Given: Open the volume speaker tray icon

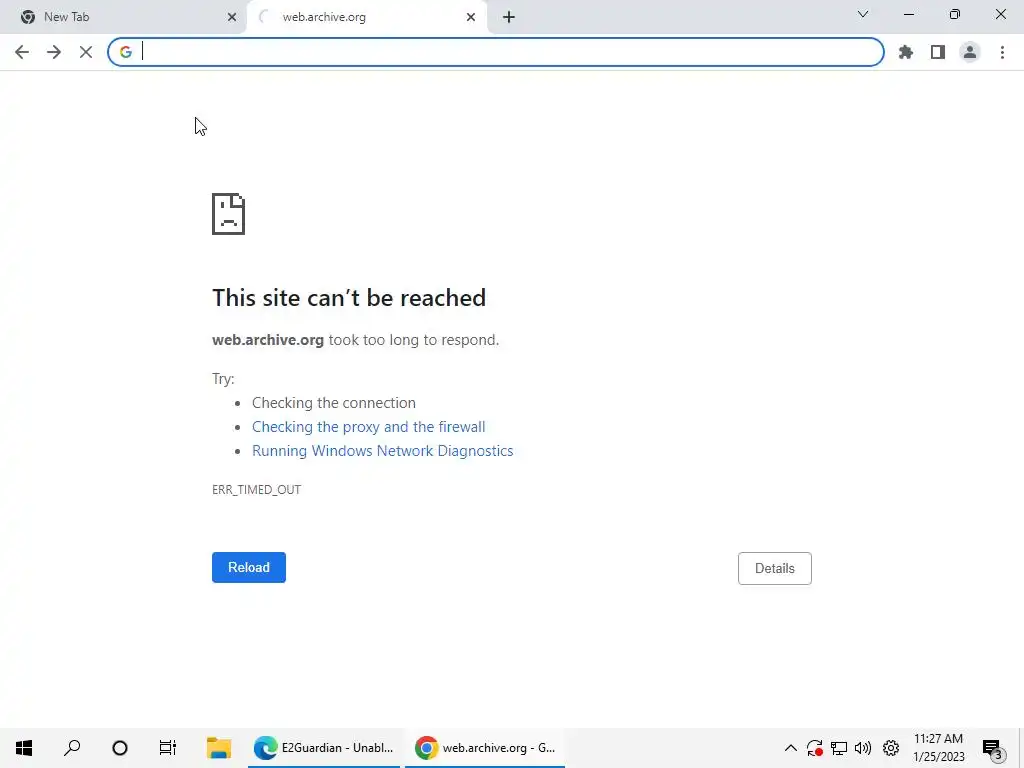Looking at the screenshot, I should pyautogui.click(x=863, y=748).
